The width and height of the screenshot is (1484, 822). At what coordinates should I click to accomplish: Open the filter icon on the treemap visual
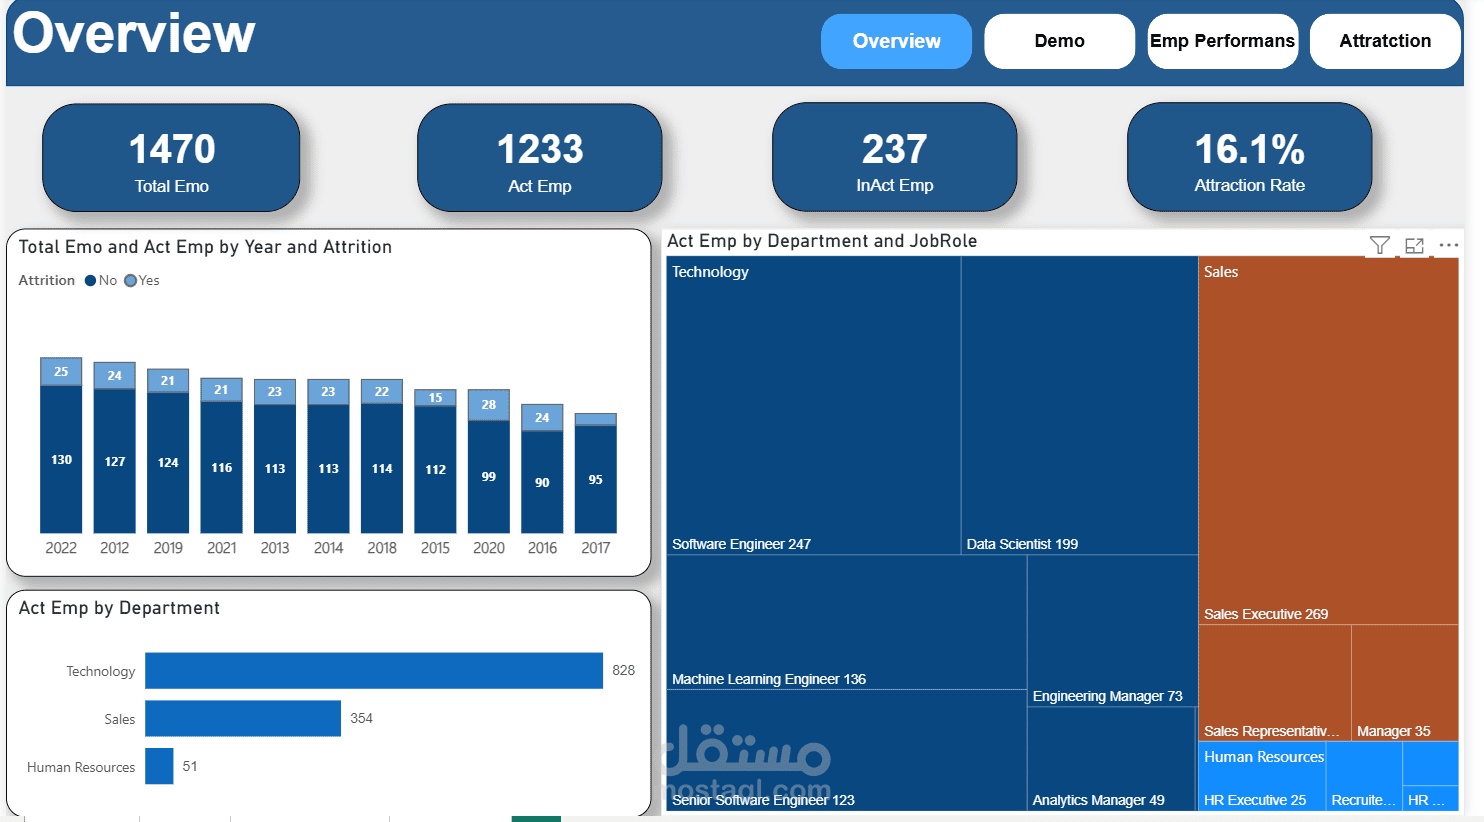[x=1379, y=244]
